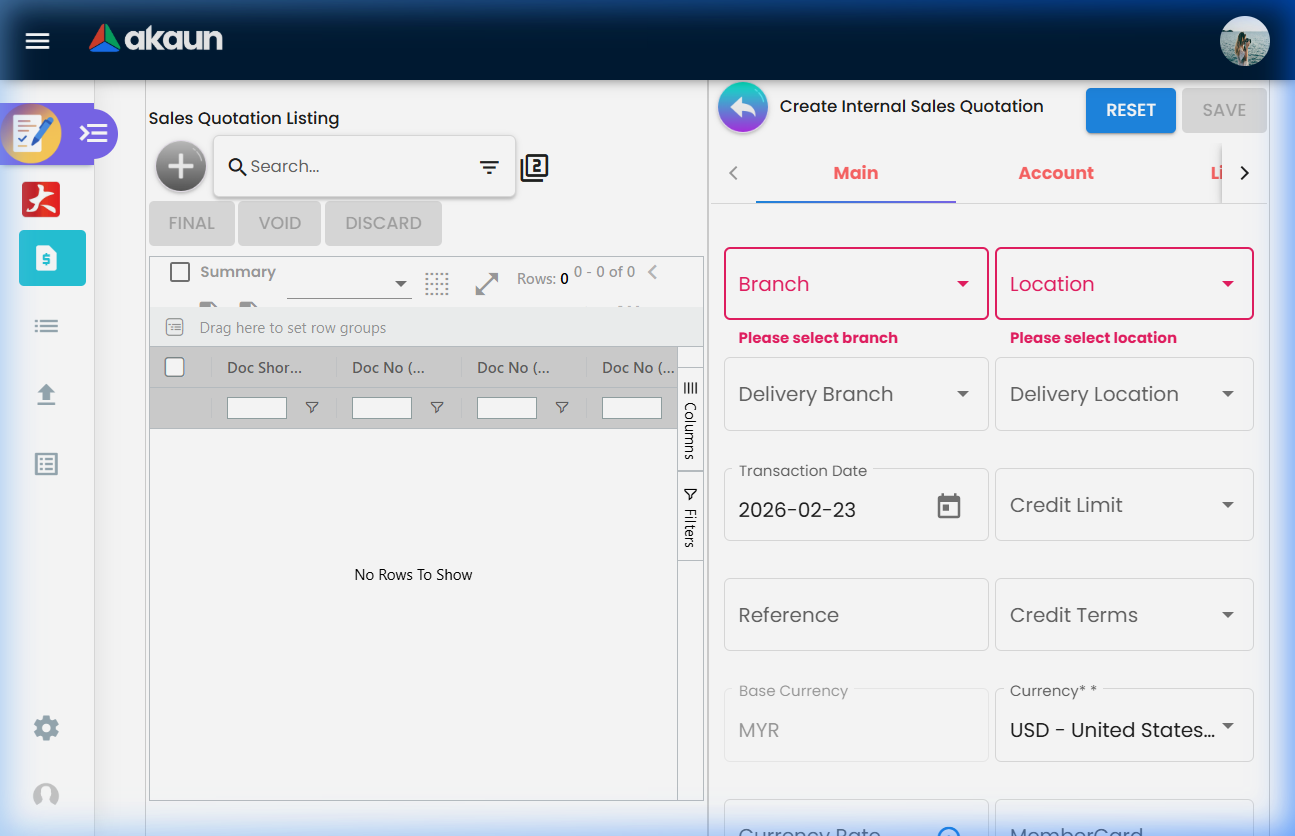Open Settings via the gear icon
The height and width of the screenshot is (836, 1295).
click(x=46, y=728)
